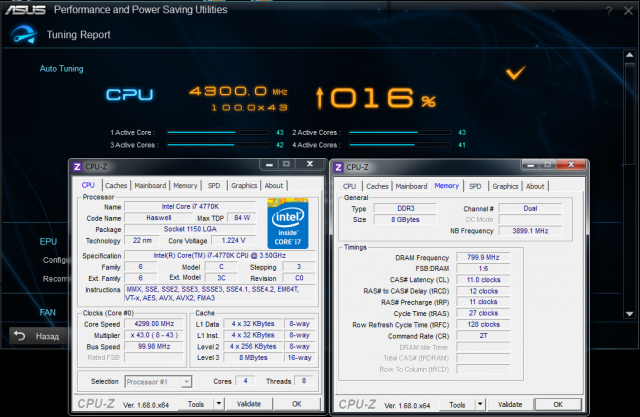
Task: Click the Name field Intel Core i7 4770K
Action: click(x=190, y=206)
